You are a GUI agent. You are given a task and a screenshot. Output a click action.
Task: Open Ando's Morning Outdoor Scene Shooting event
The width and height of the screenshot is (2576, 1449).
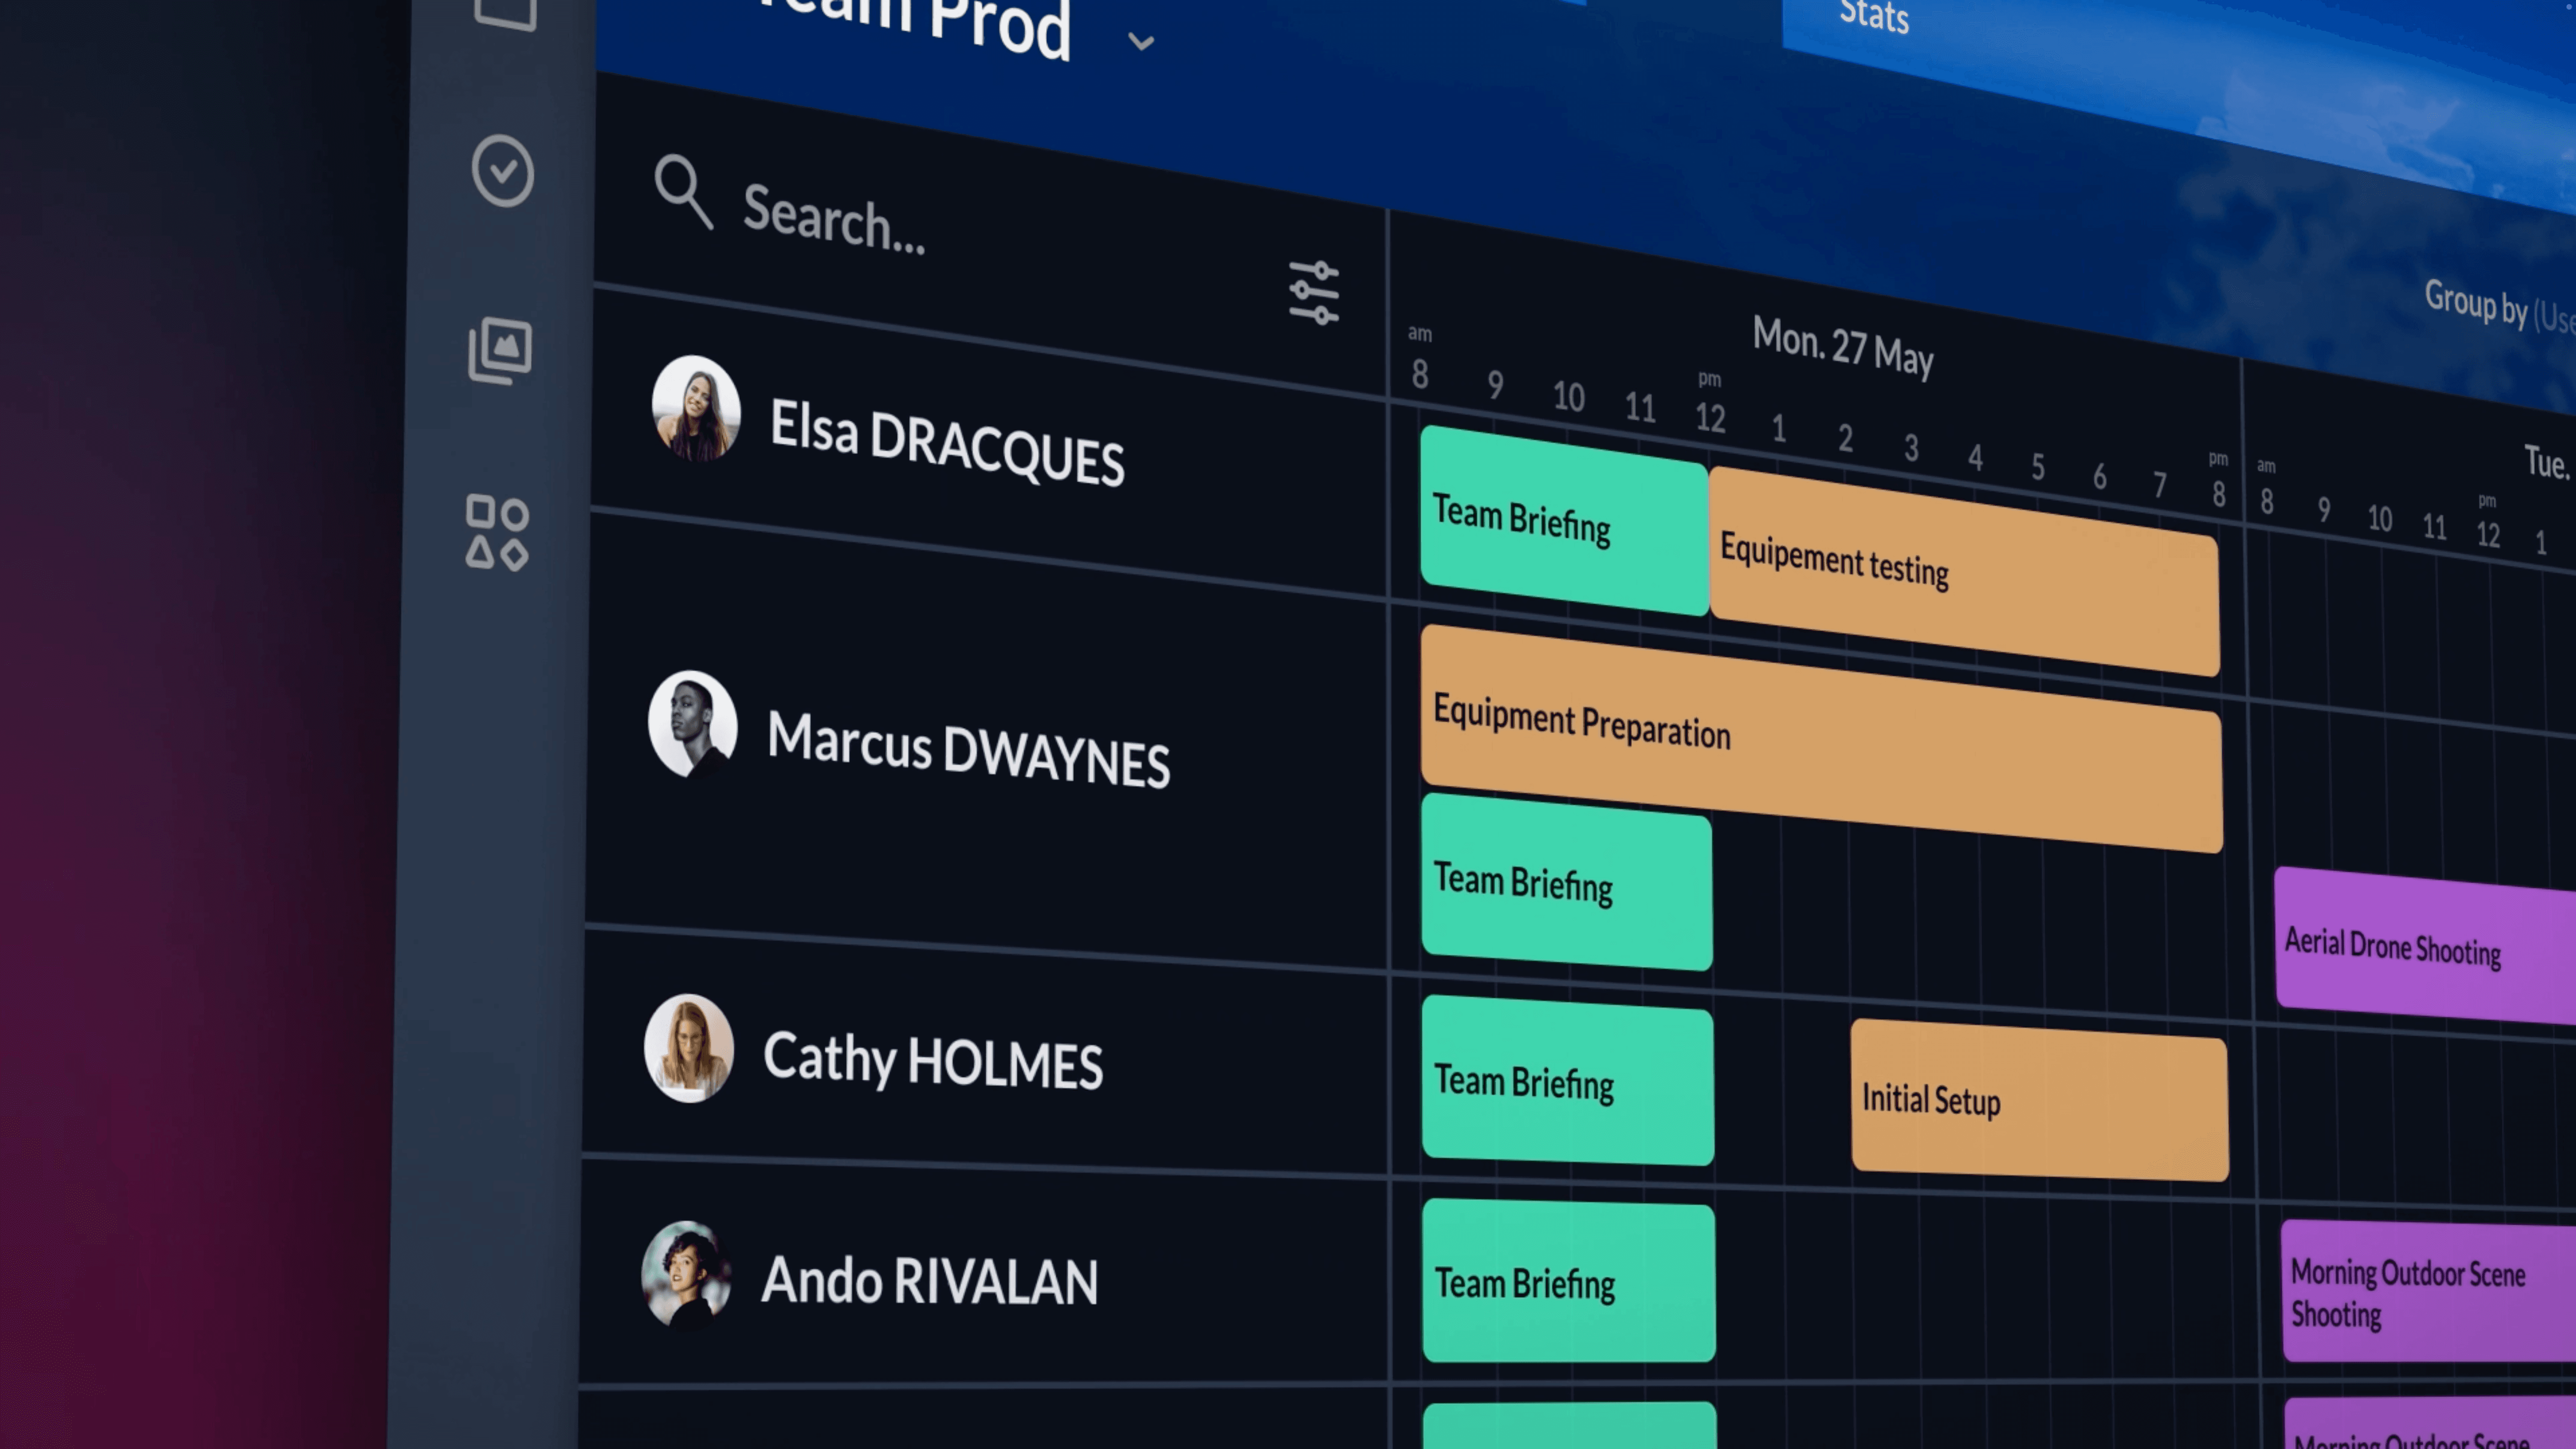tap(2428, 1291)
